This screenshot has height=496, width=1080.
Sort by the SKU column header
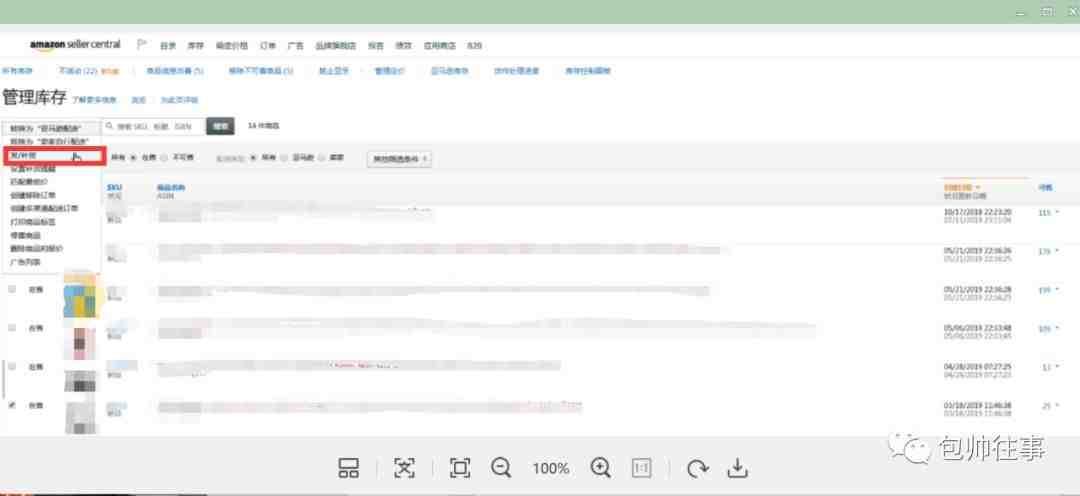click(x=114, y=187)
